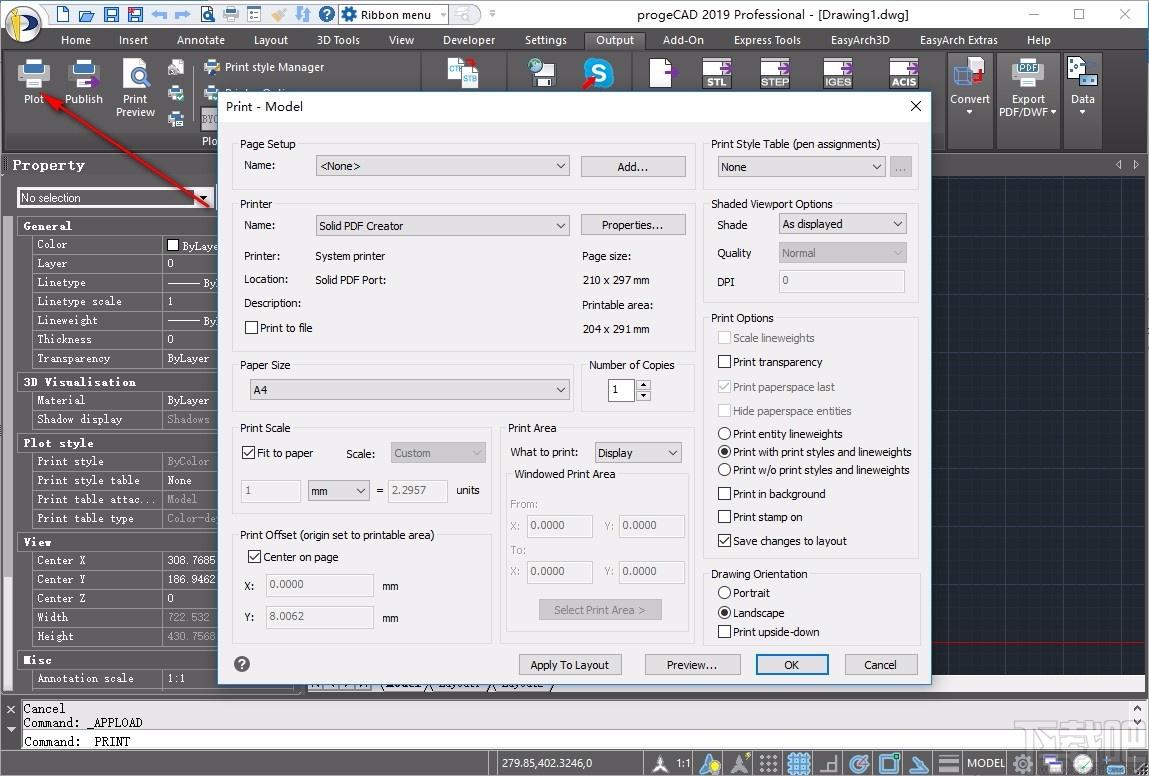Click the STL export icon

[x=717, y=73]
